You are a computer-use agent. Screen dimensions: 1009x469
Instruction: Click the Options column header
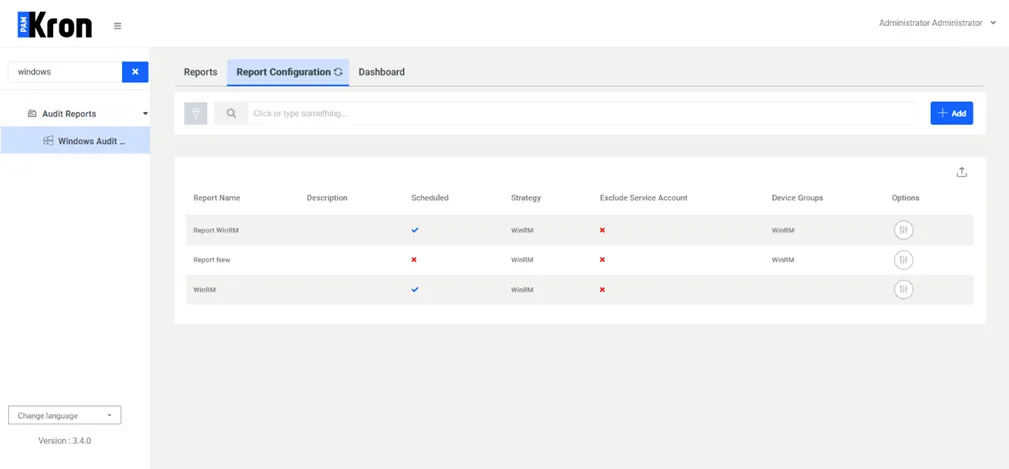(905, 198)
